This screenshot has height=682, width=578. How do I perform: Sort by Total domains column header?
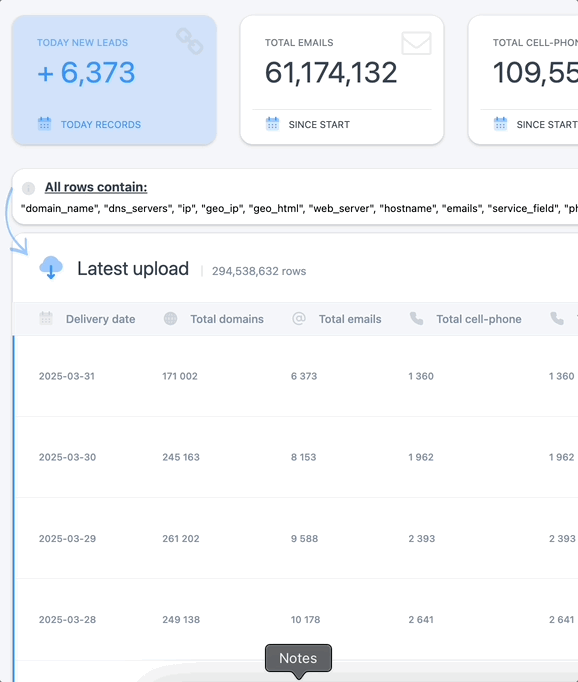(x=227, y=319)
